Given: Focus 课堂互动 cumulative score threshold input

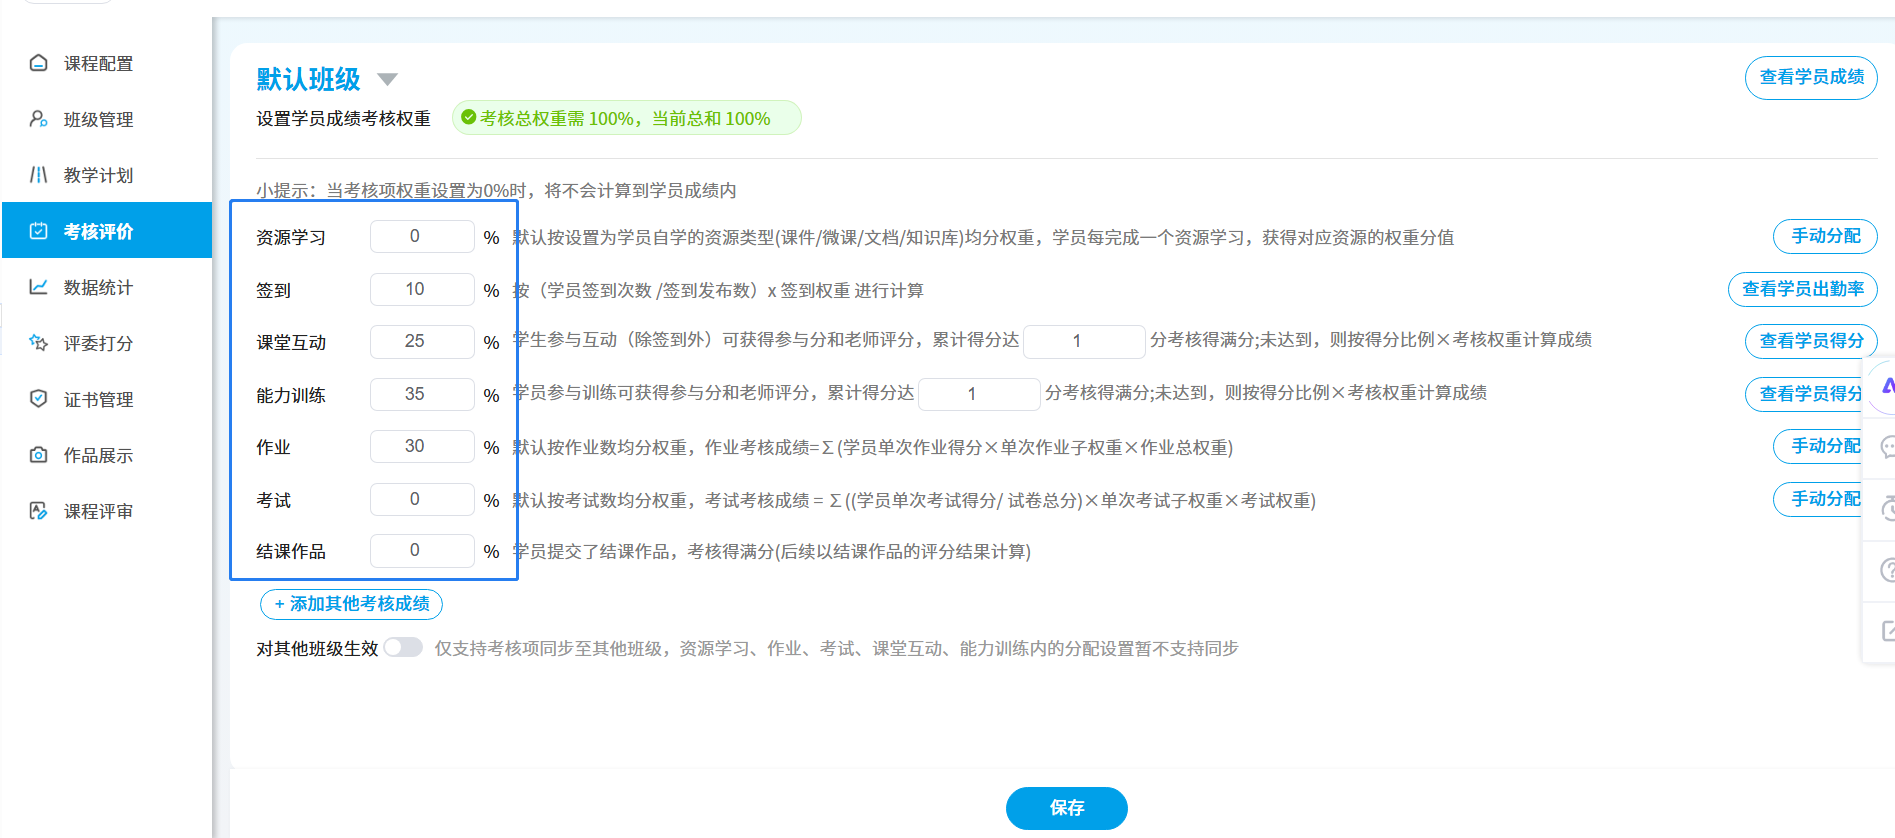Looking at the screenshot, I should (1084, 341).
